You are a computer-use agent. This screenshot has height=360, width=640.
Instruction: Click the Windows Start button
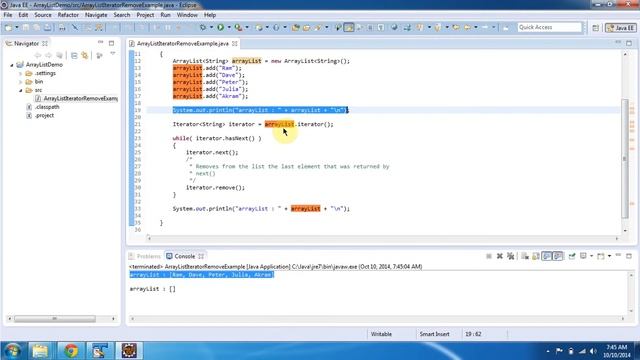pos(13,351)
